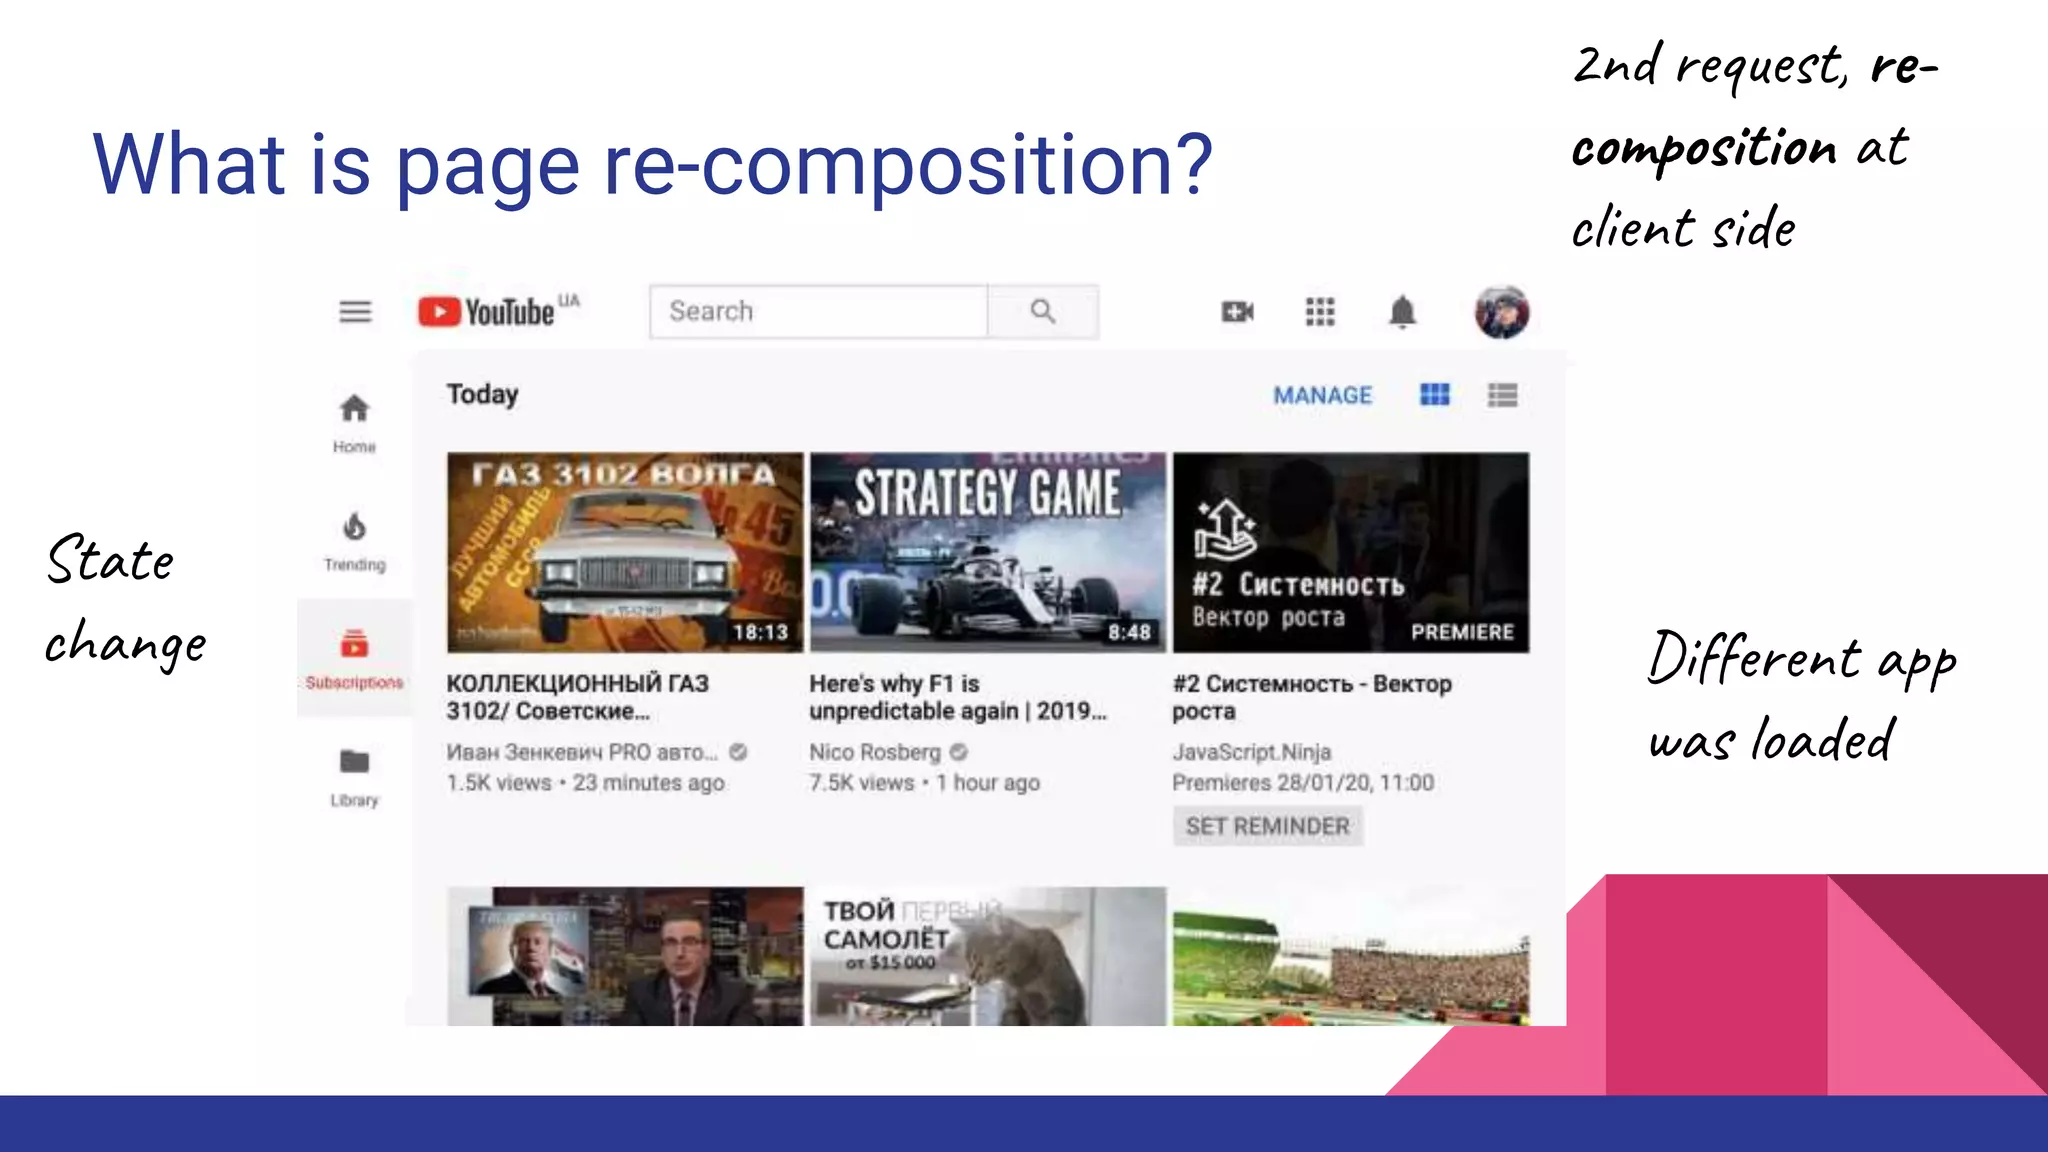This screenshot has height=1152, width=2048.
Task: Open the notifications bell
Action: click(x=1402, y=312)
